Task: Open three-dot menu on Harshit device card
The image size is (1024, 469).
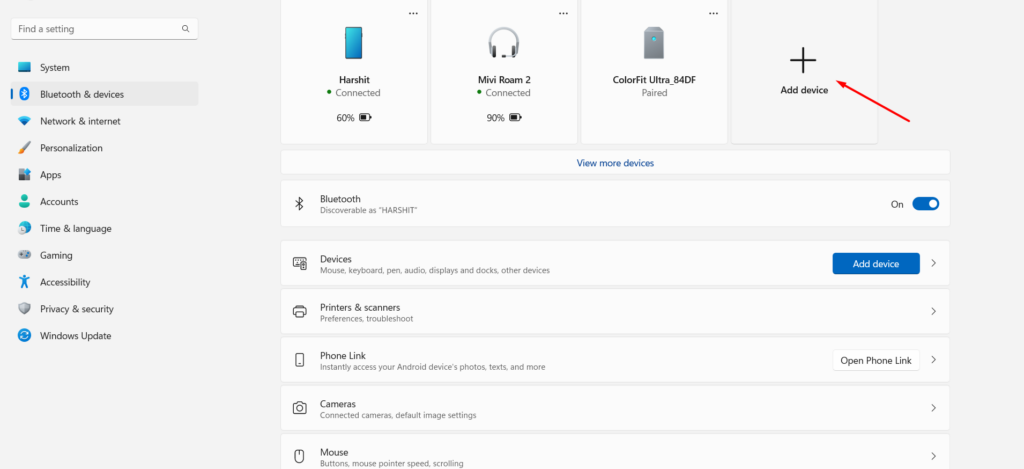Action: 413,13
